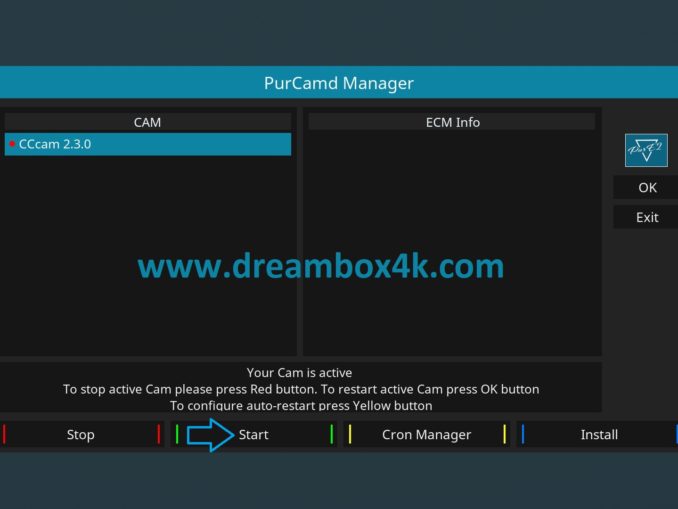
Task: Click the PurCamd Manager title
Action: (339, 83)
